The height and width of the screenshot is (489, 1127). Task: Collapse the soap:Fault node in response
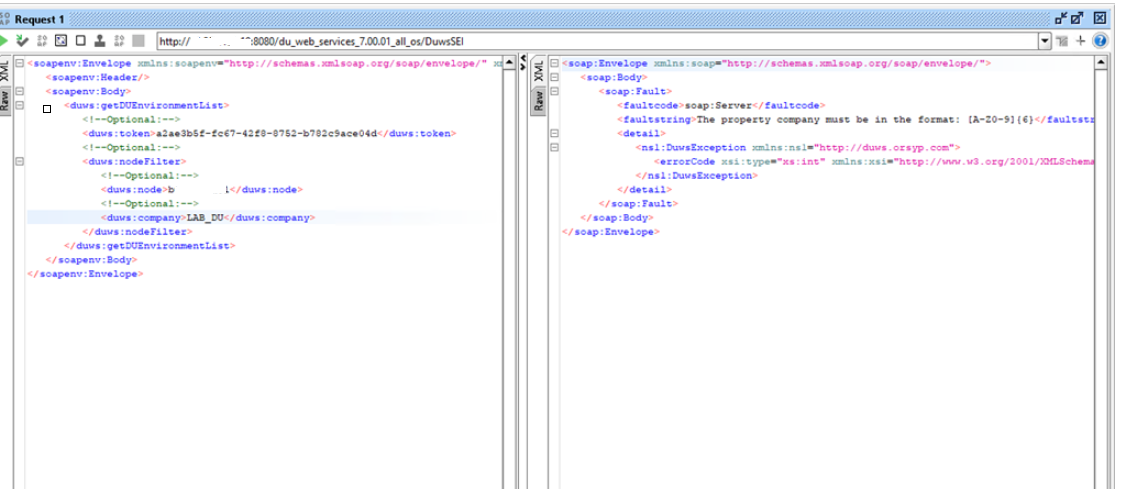coord(555,91)
